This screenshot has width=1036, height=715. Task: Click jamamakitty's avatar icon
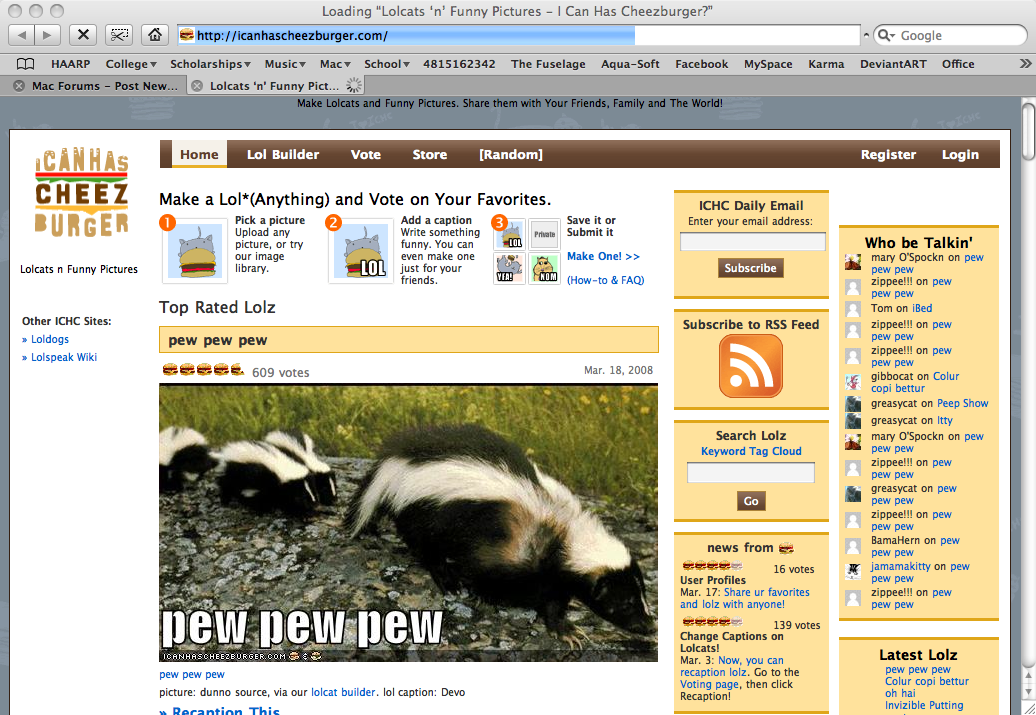pyautogui.click(x=853, y=572)
